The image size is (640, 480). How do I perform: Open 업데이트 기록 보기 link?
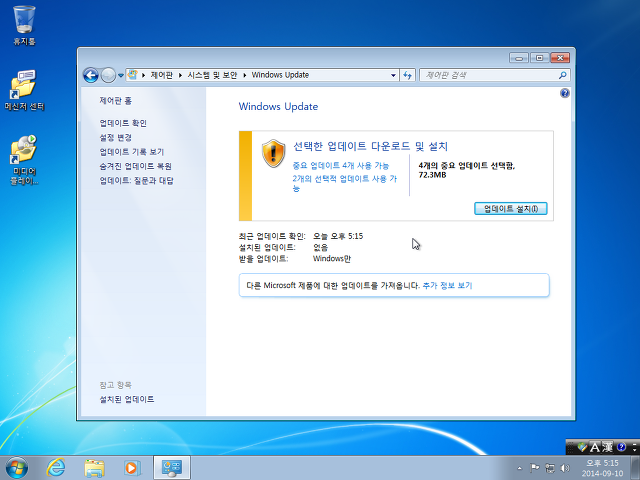pyautogui.click(x=131, y=152)
